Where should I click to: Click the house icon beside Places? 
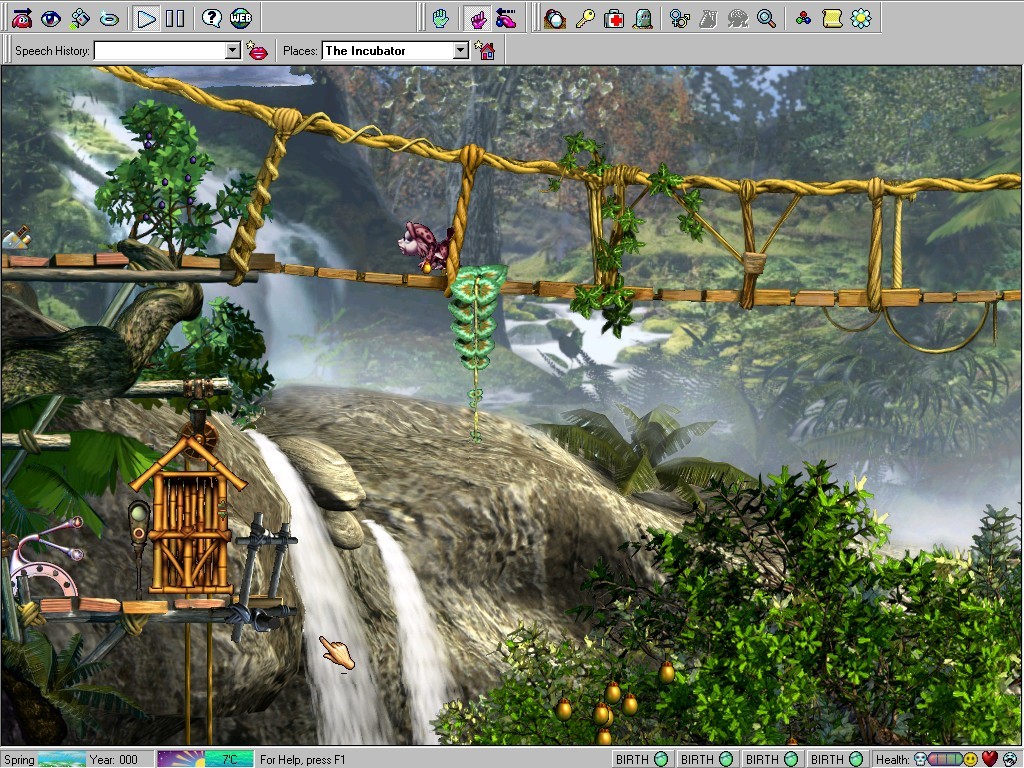[485, 50]
